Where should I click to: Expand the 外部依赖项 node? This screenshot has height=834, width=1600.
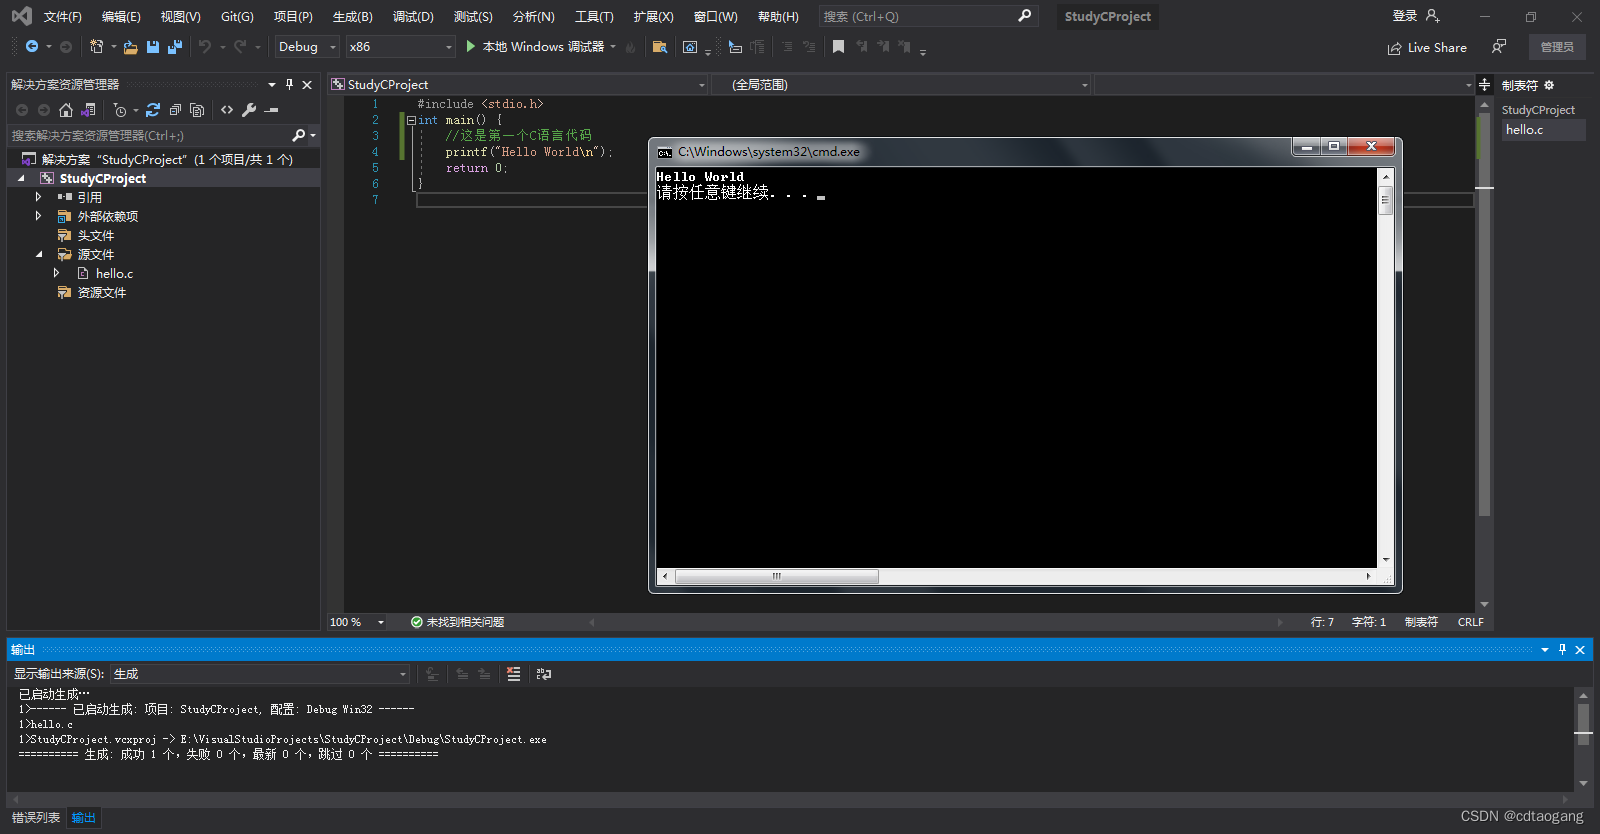tap(38, 216)
